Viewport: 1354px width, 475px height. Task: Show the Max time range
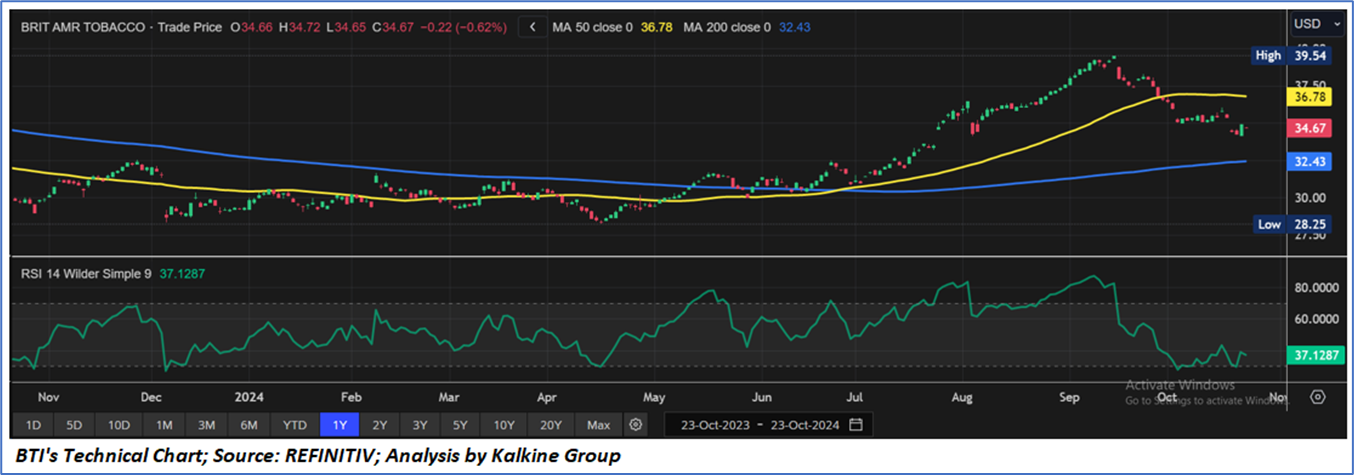[598, 425]
